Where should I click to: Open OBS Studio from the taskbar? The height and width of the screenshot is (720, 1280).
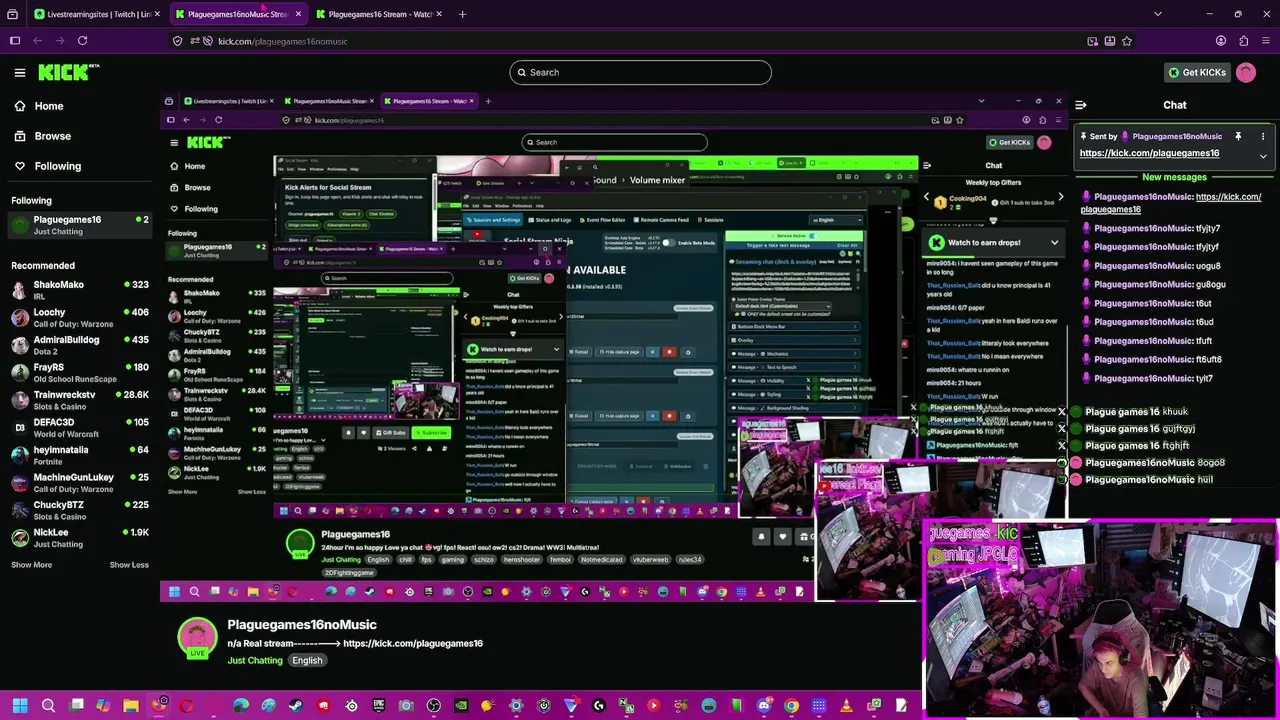point(433,706)
